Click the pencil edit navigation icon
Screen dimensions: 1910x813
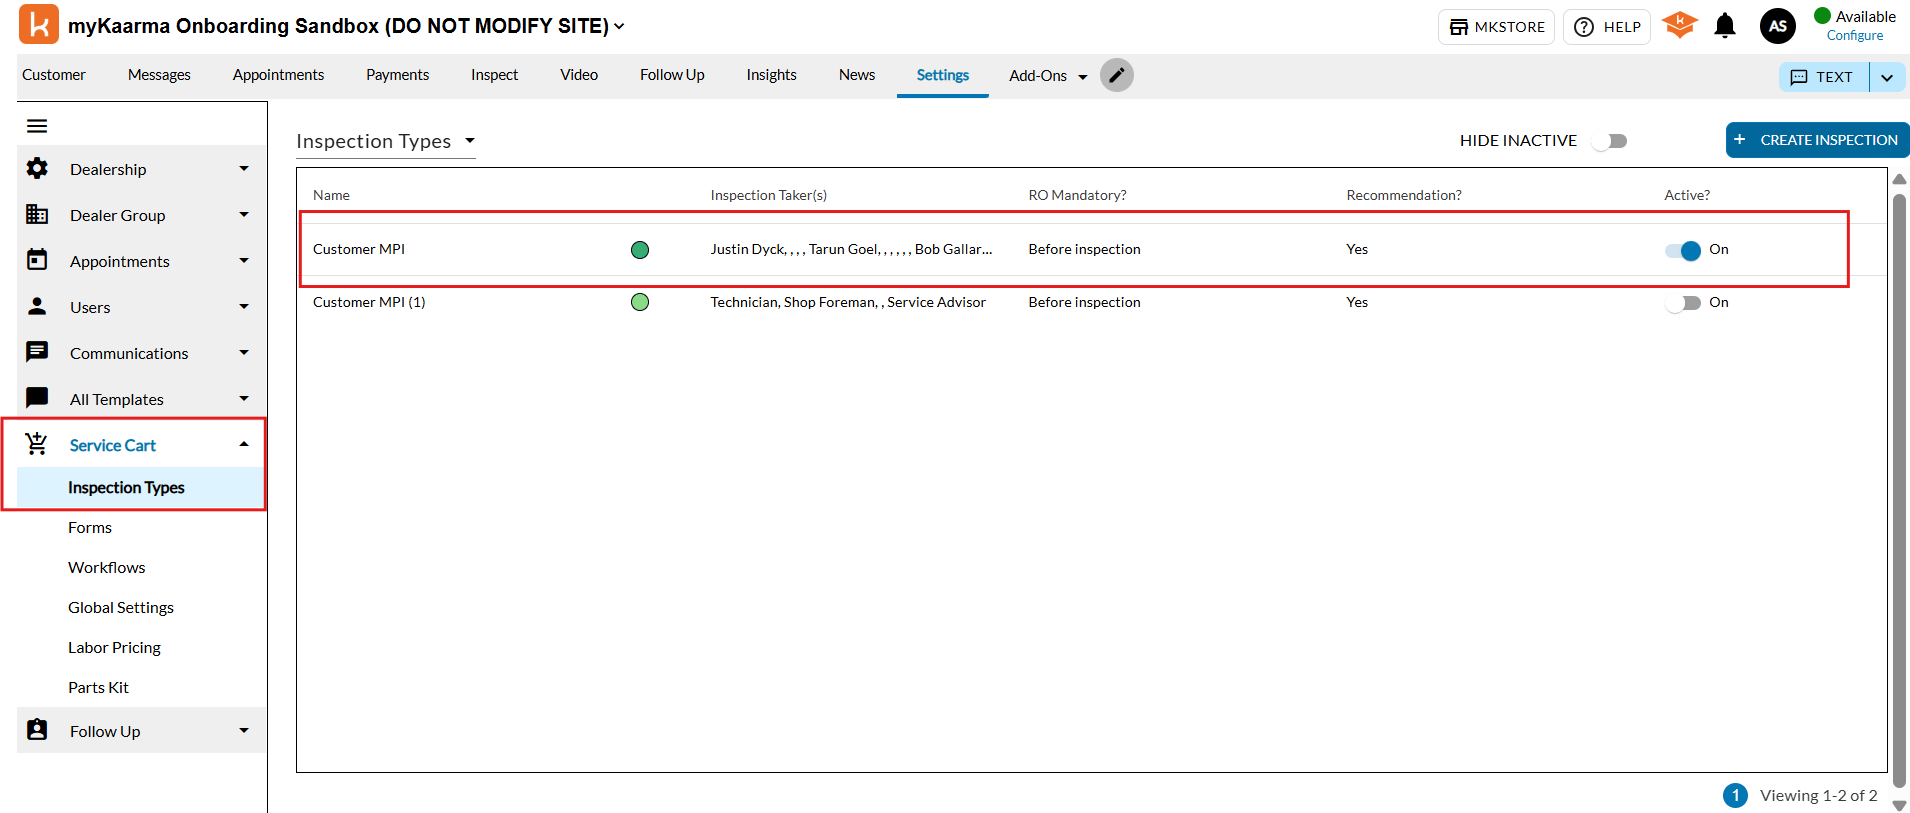pos(1117,75)
